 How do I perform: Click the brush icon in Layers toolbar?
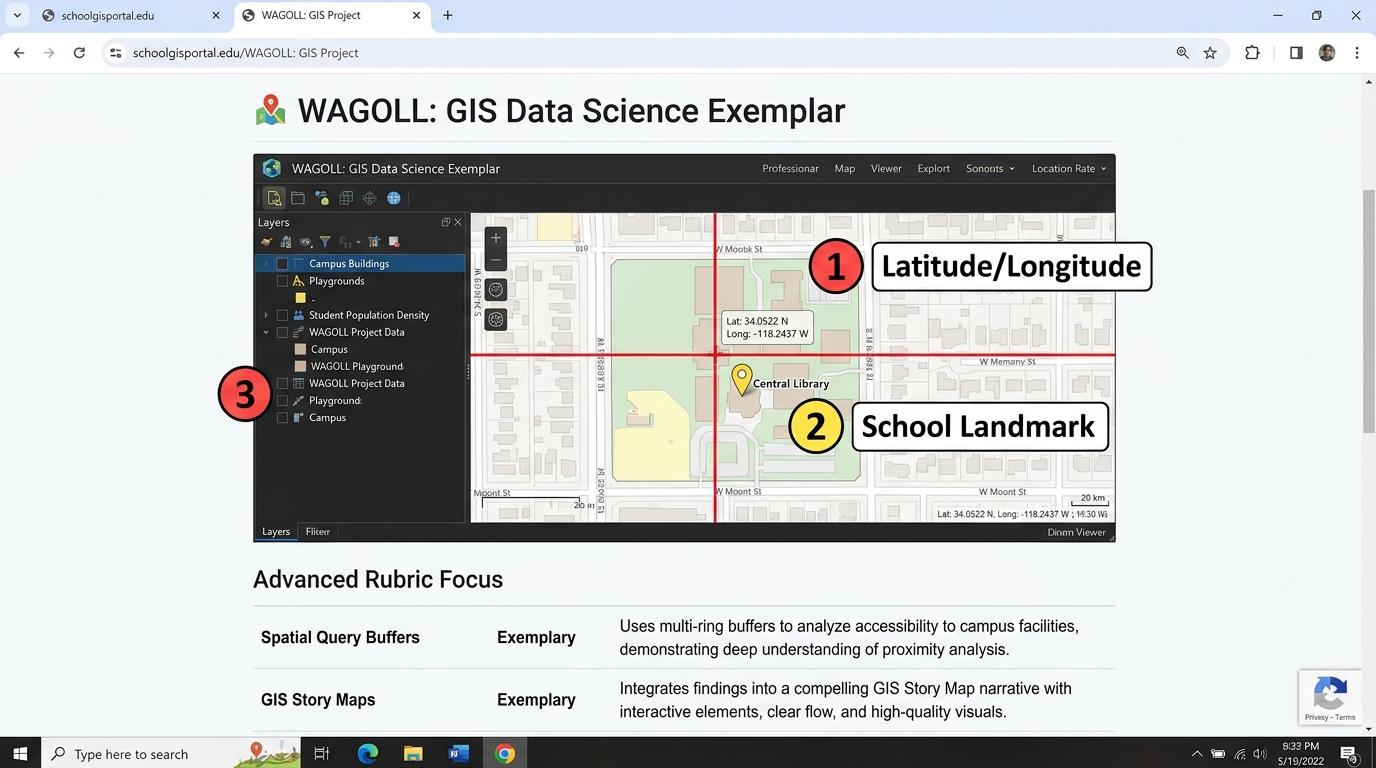267,242
